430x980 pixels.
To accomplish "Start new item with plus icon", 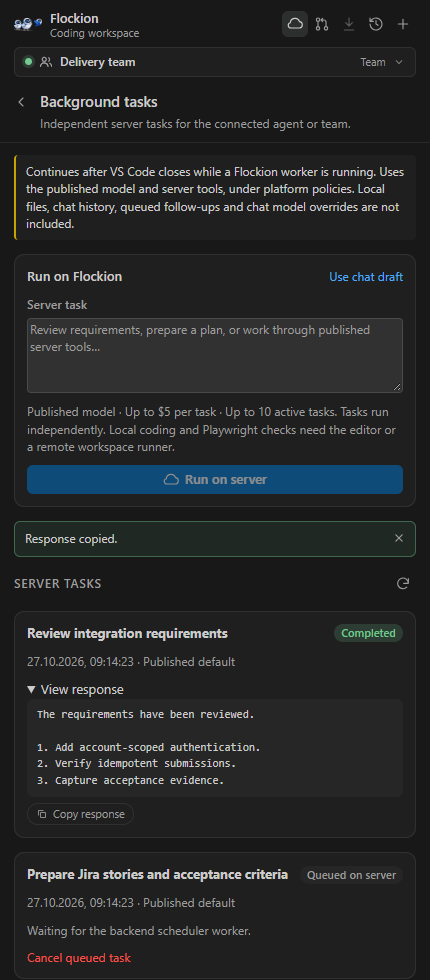I will (403, 24).
